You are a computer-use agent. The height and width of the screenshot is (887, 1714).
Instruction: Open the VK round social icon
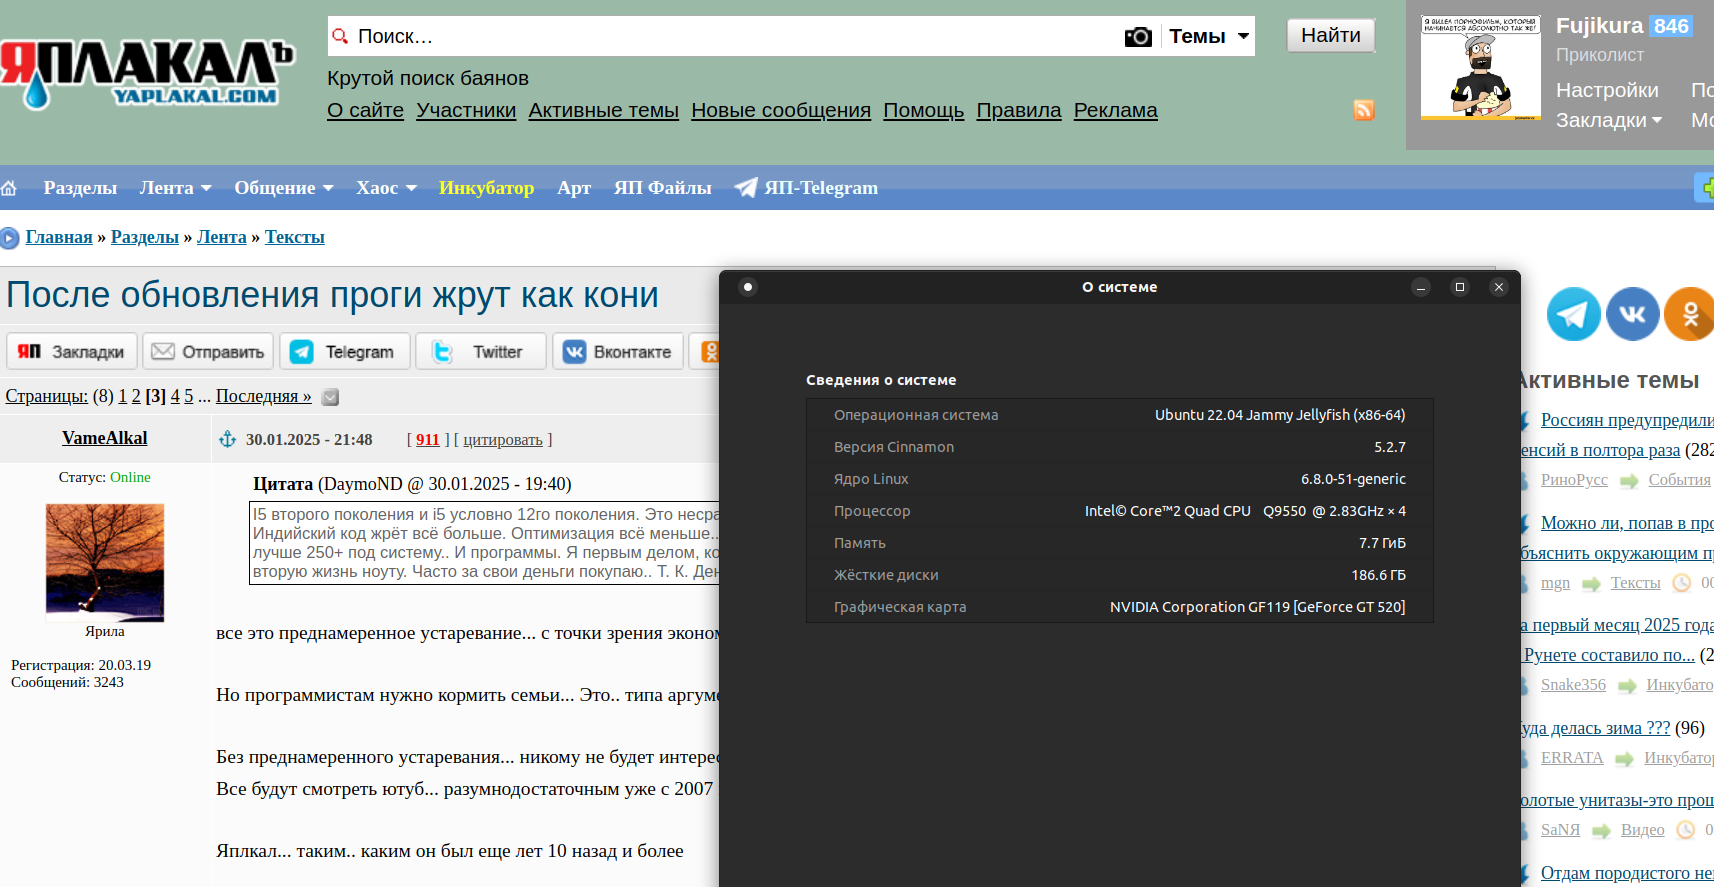1632,314
